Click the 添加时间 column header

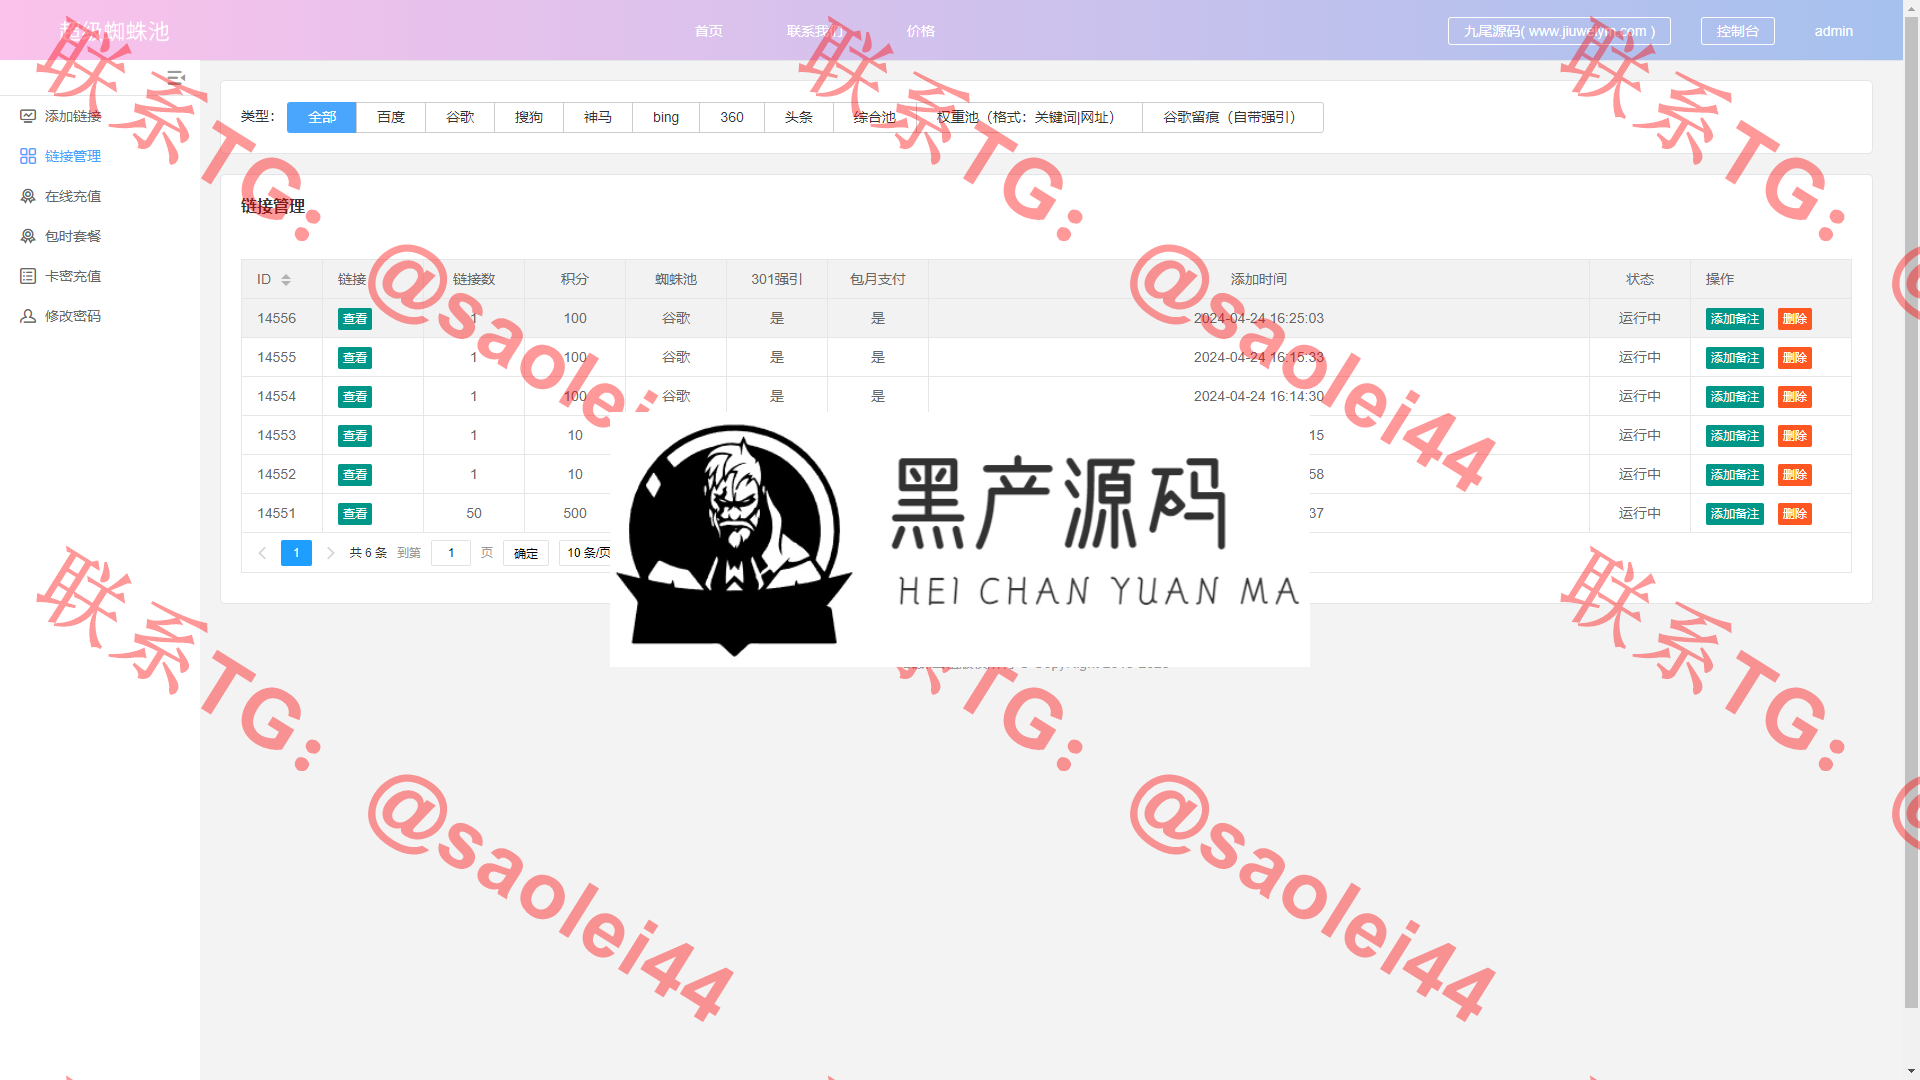point(1259,279)
